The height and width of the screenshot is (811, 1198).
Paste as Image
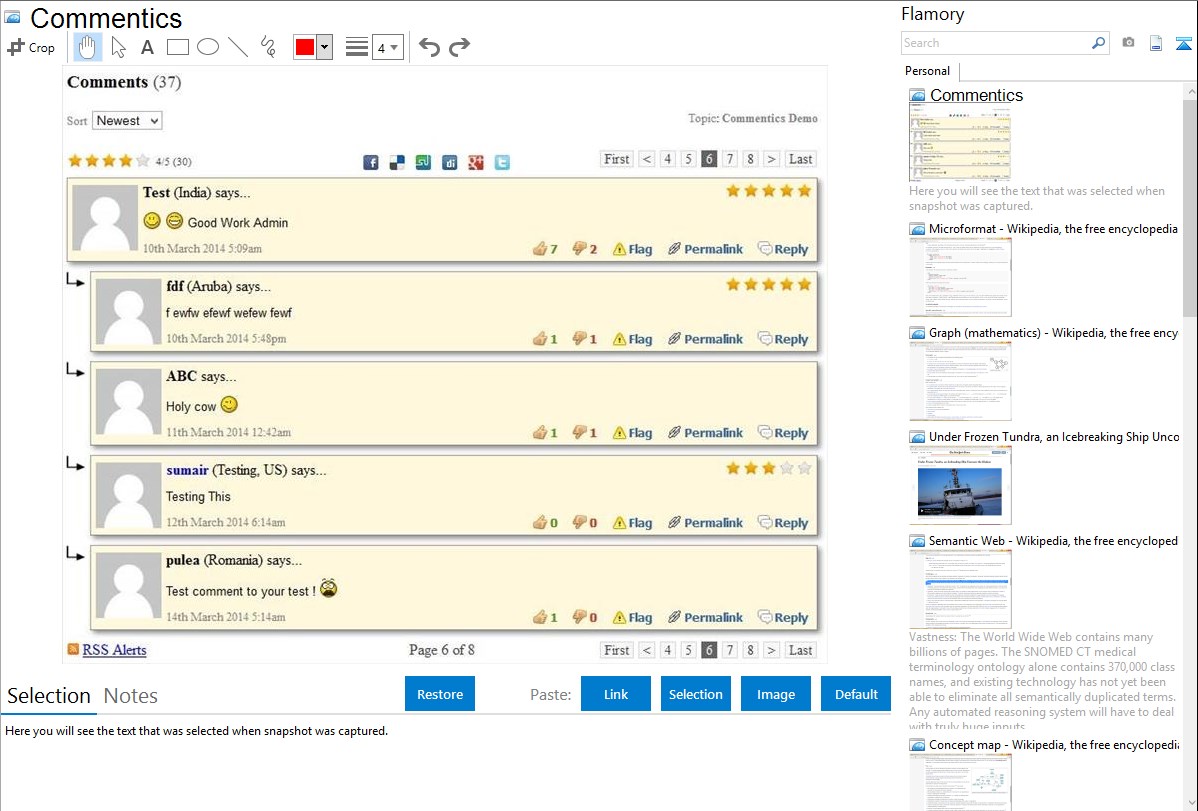tap(775, 694)
